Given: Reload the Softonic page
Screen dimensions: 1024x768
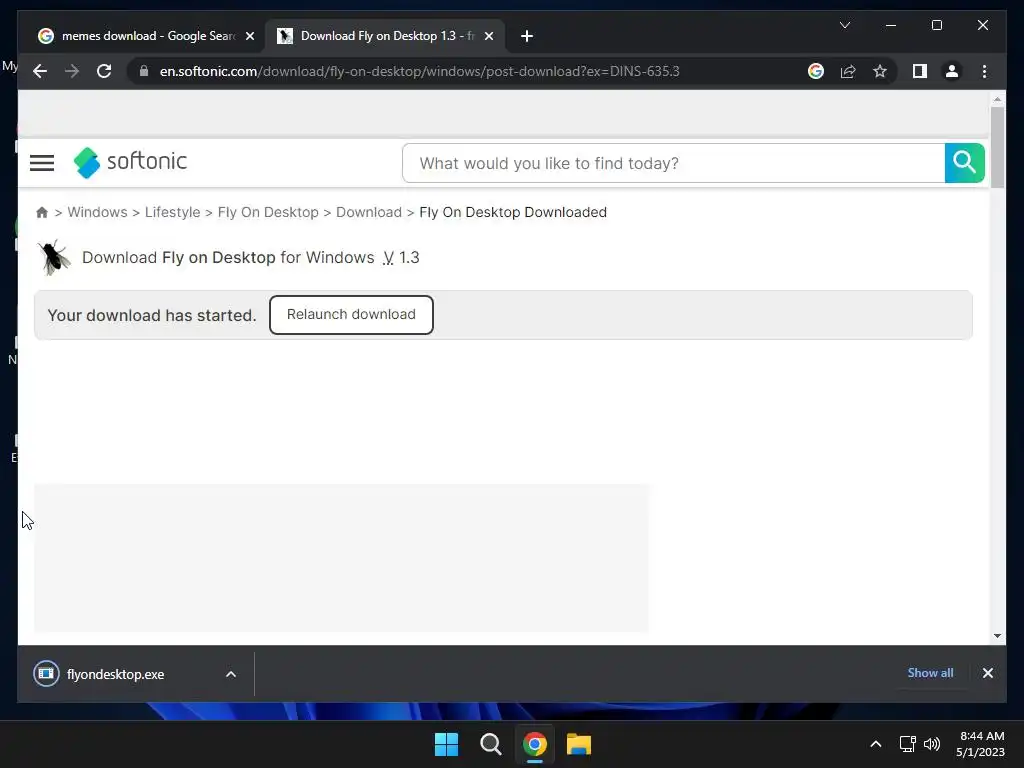Looking at the screenshot, I should coord(104,71).
